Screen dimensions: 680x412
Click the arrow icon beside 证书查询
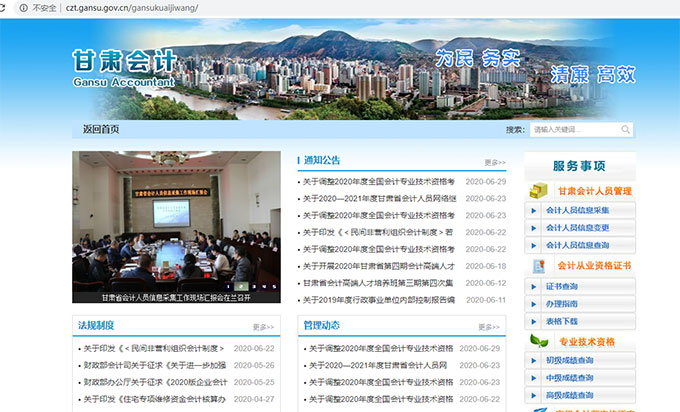tap(534, 287)
